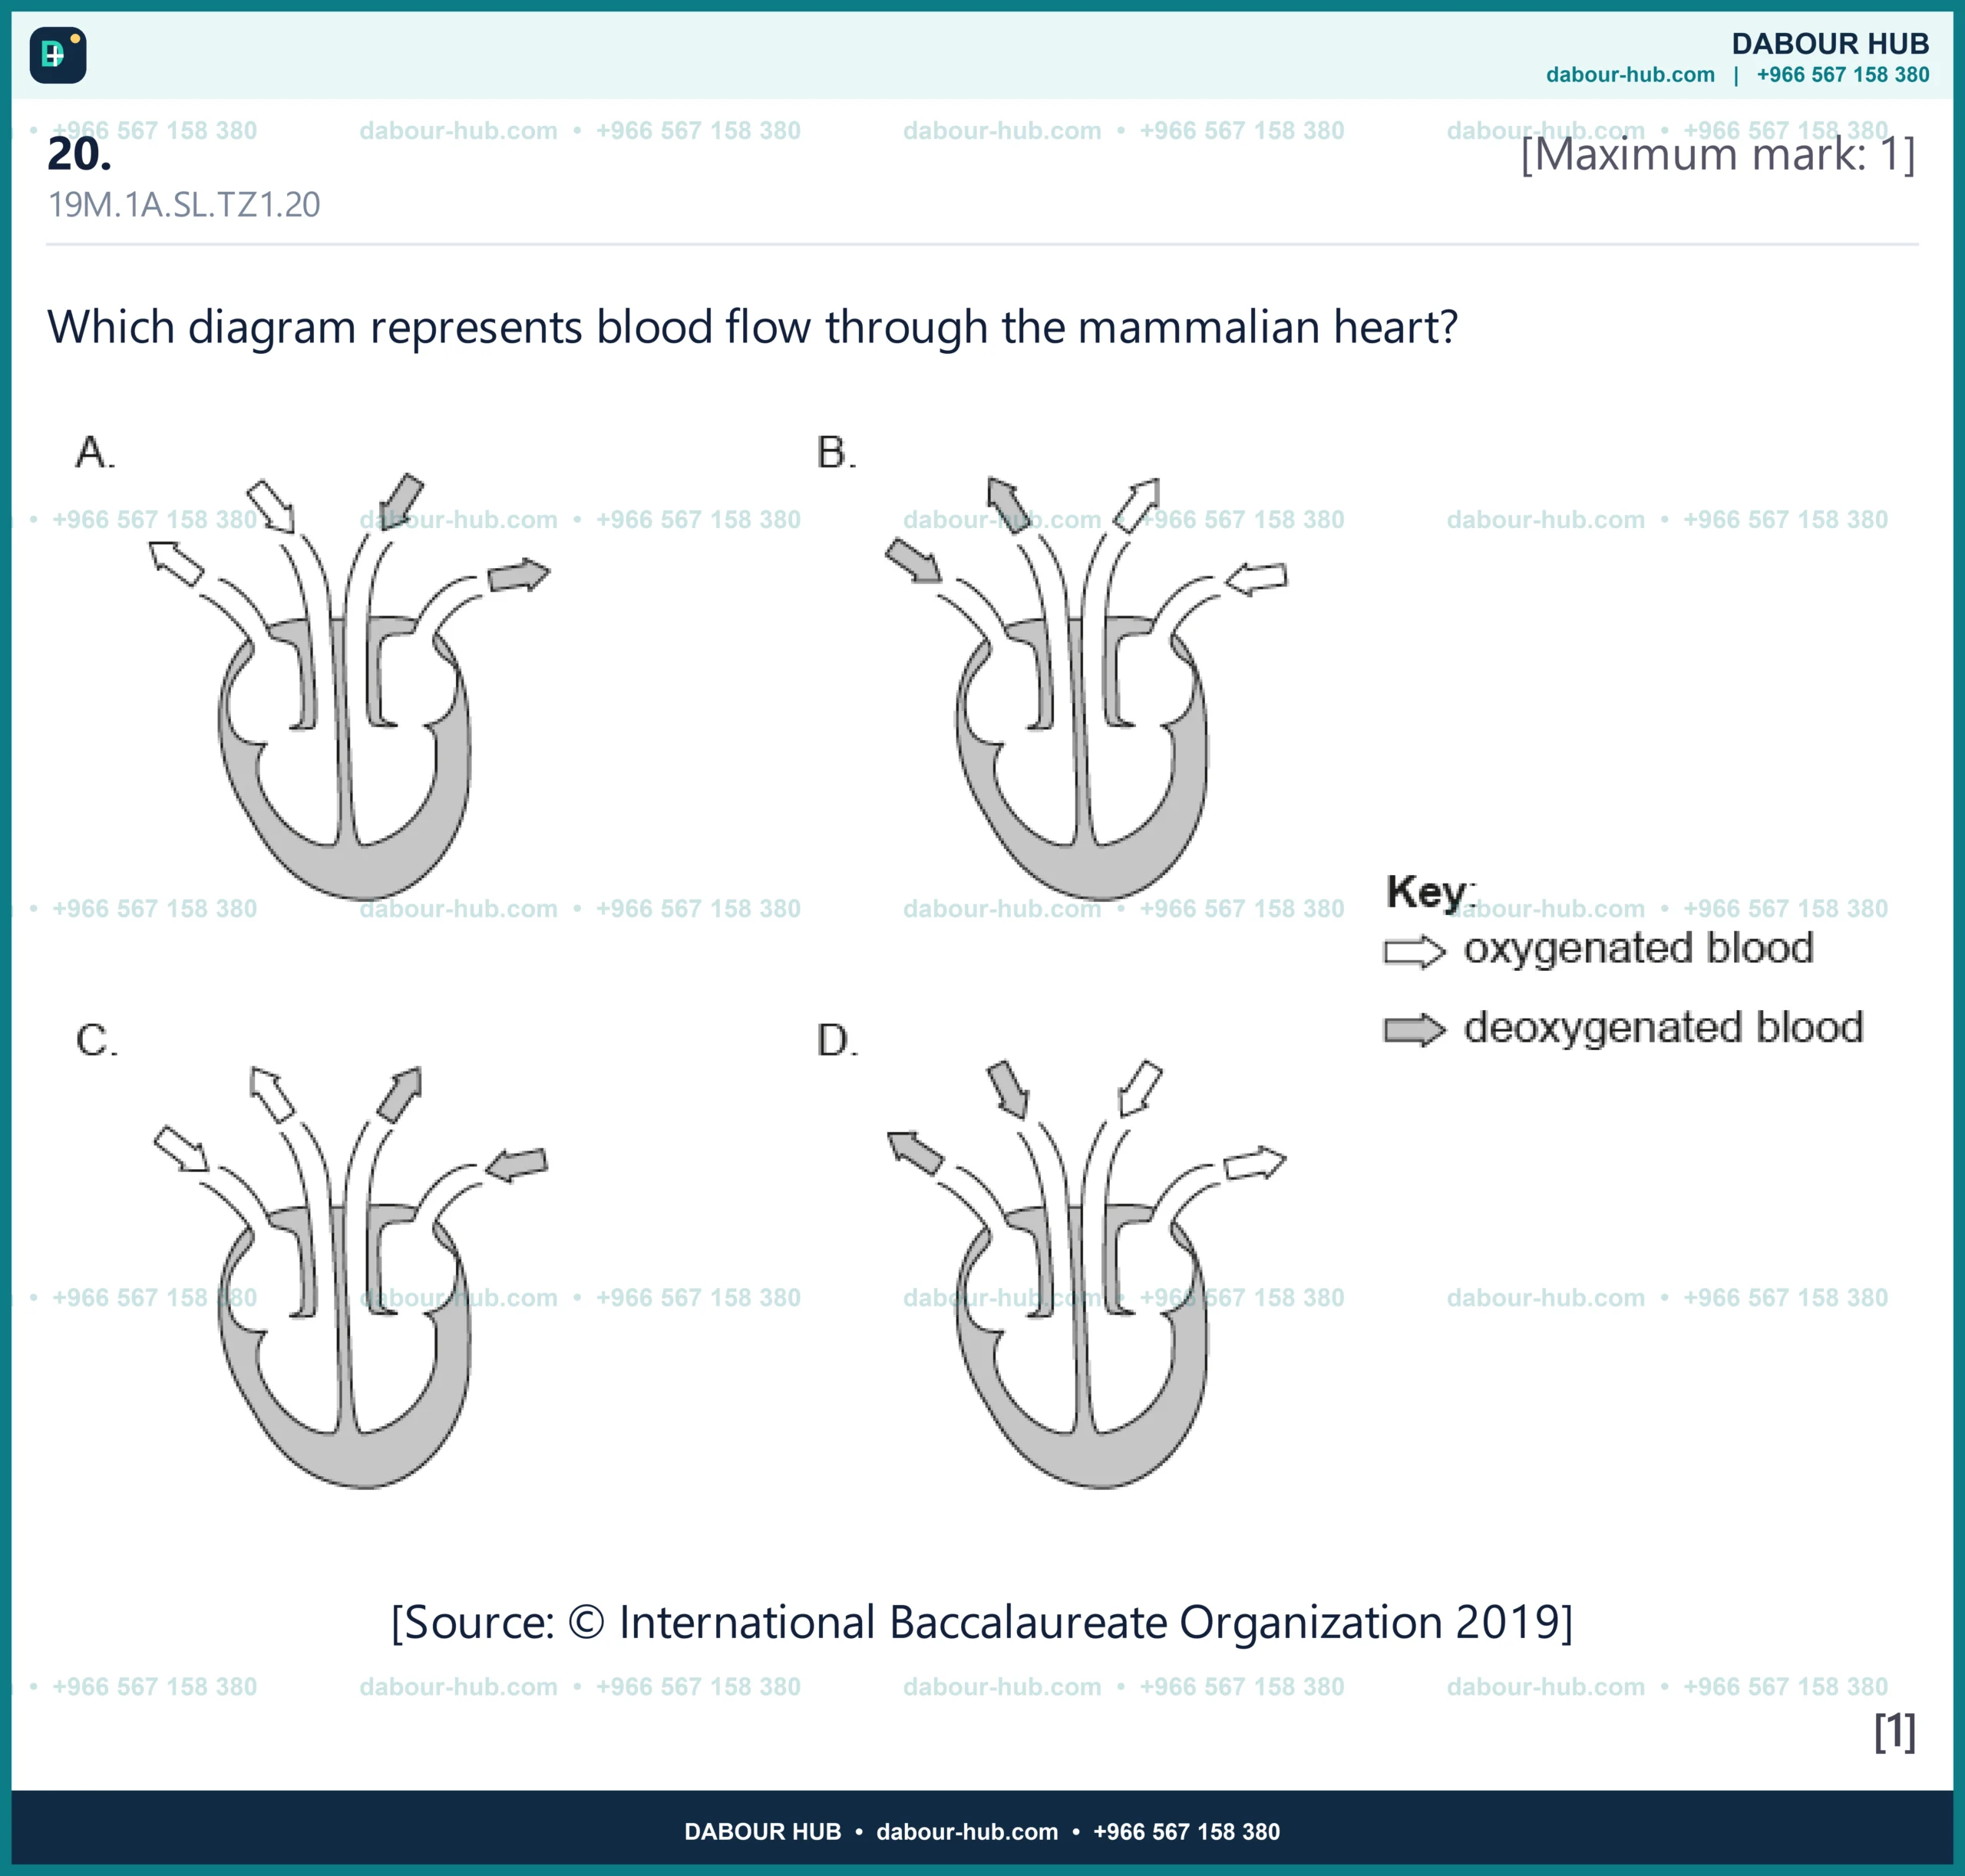Viewport: 1965px width, 1876px height.
Task: Click the header phone number +966 567 158 380
Action: click(x=1843, y=75)
